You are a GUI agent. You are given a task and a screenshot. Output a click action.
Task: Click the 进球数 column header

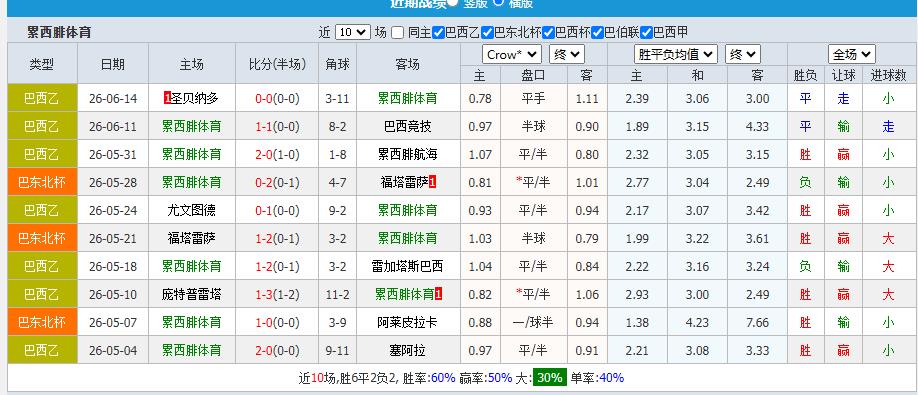[888, 75]
